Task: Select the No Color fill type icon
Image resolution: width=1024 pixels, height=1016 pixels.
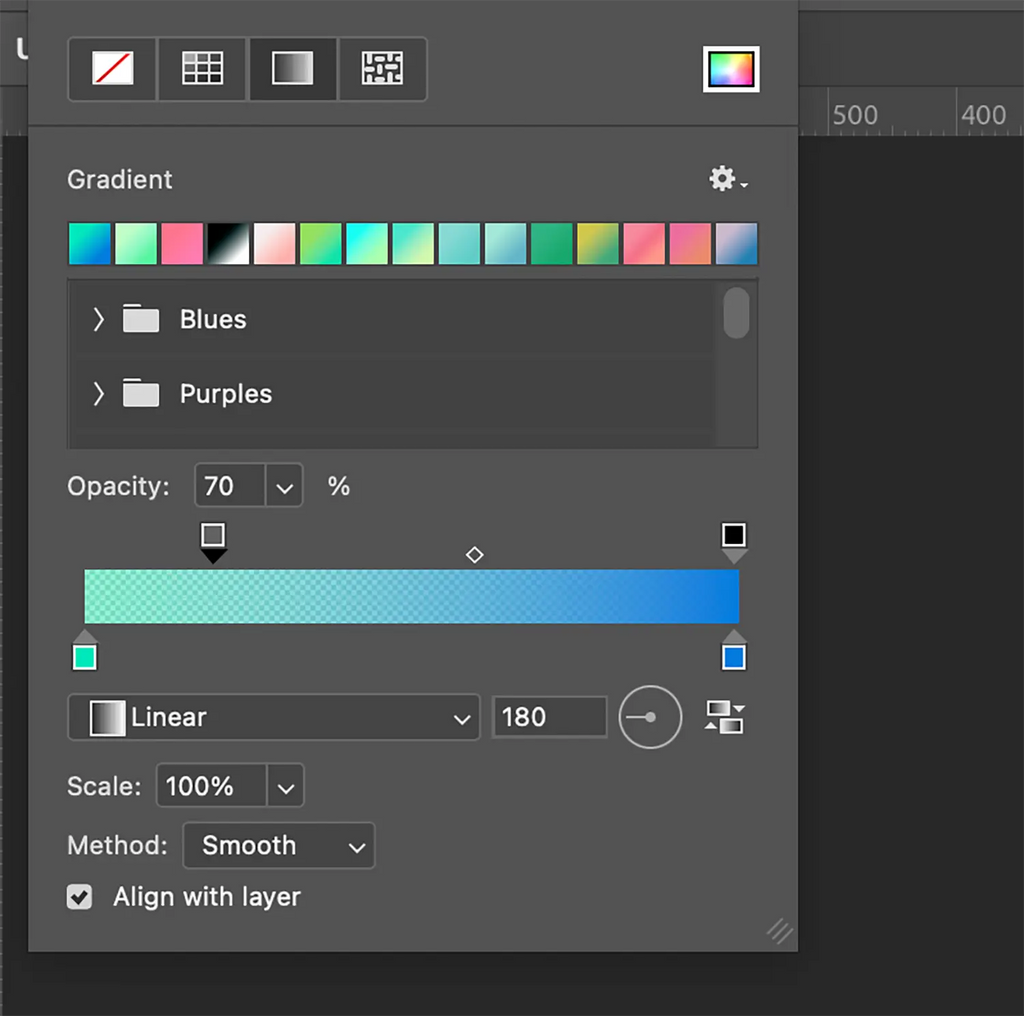Action: (x=112, y=69)
